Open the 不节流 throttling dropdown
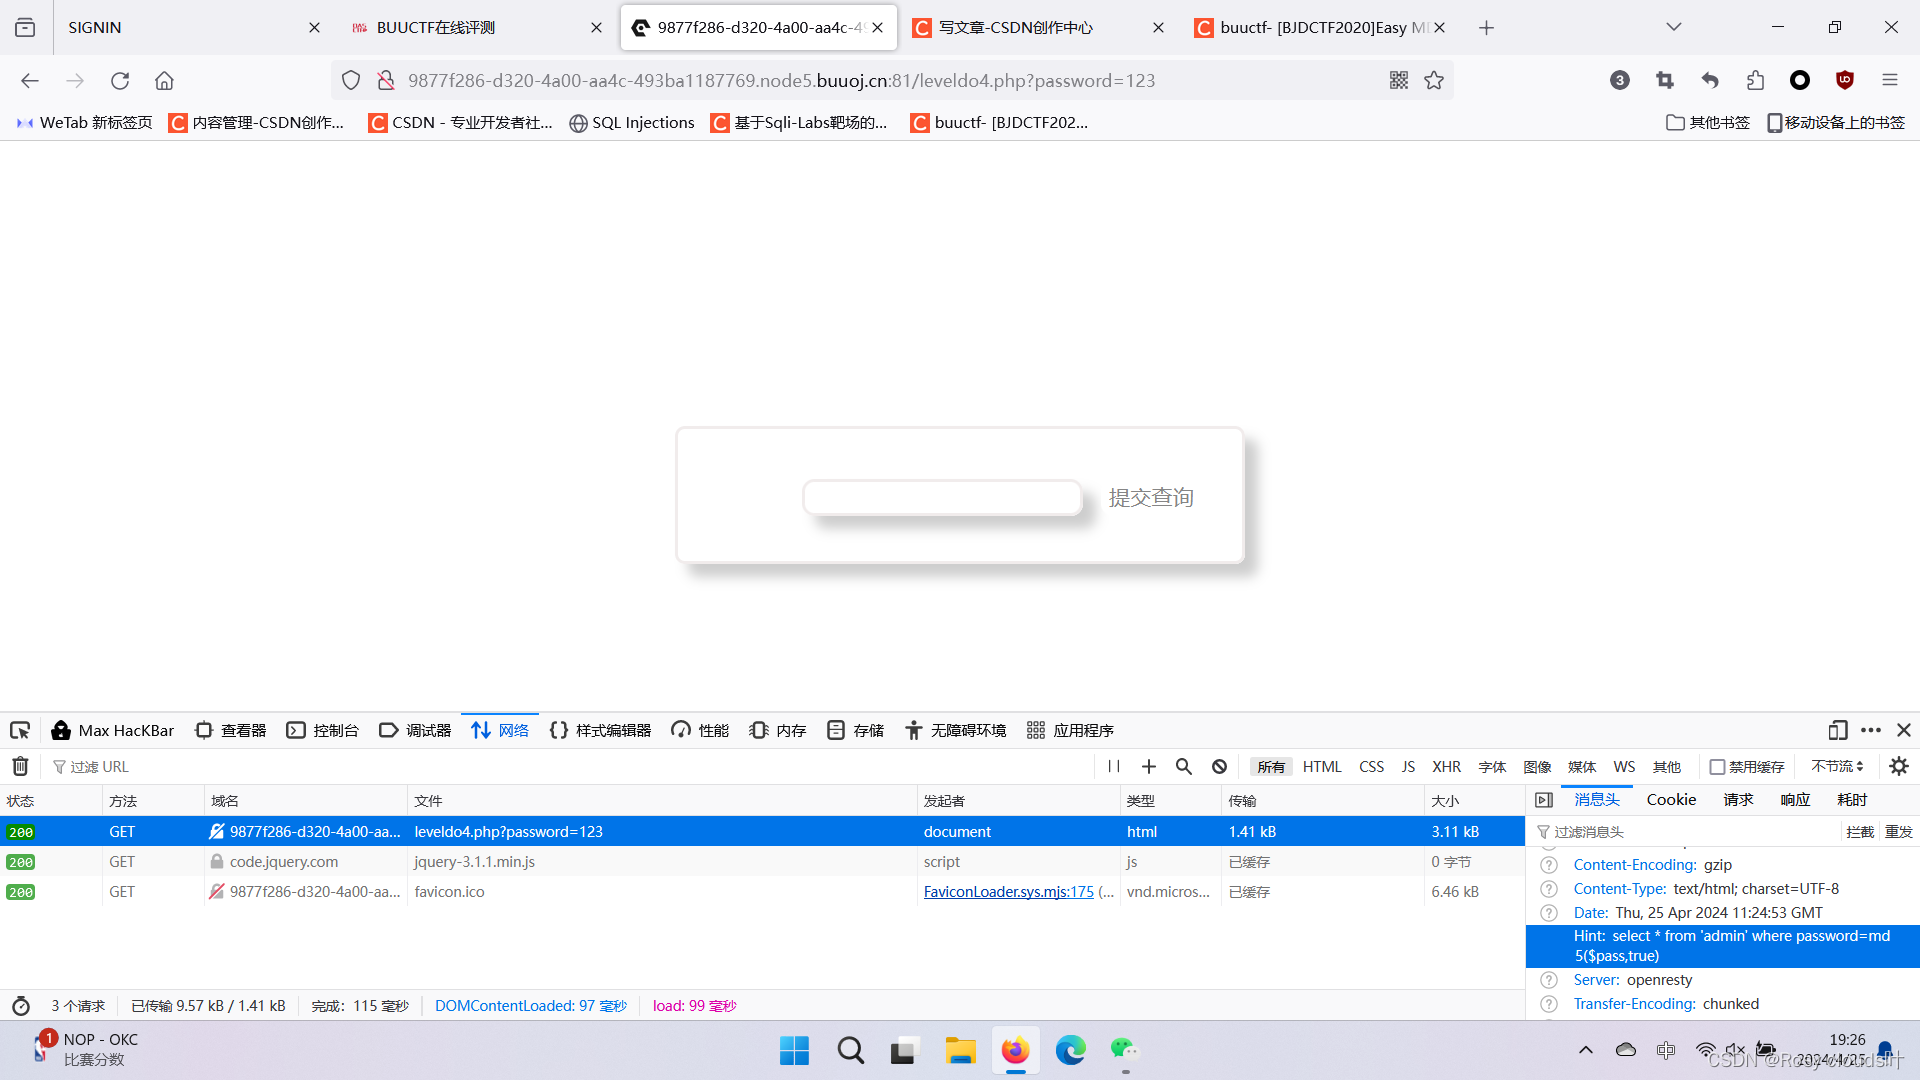The width and height of the screenshot is (1920, 1080). tap(1837, 767)
